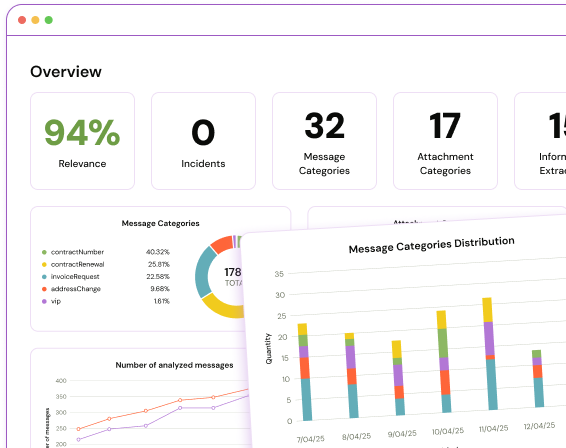Image resolution: width=566 pixels, height=448 pixels.
Task: Click the 22.58% value for invoiceRequest
Action: 158,277
